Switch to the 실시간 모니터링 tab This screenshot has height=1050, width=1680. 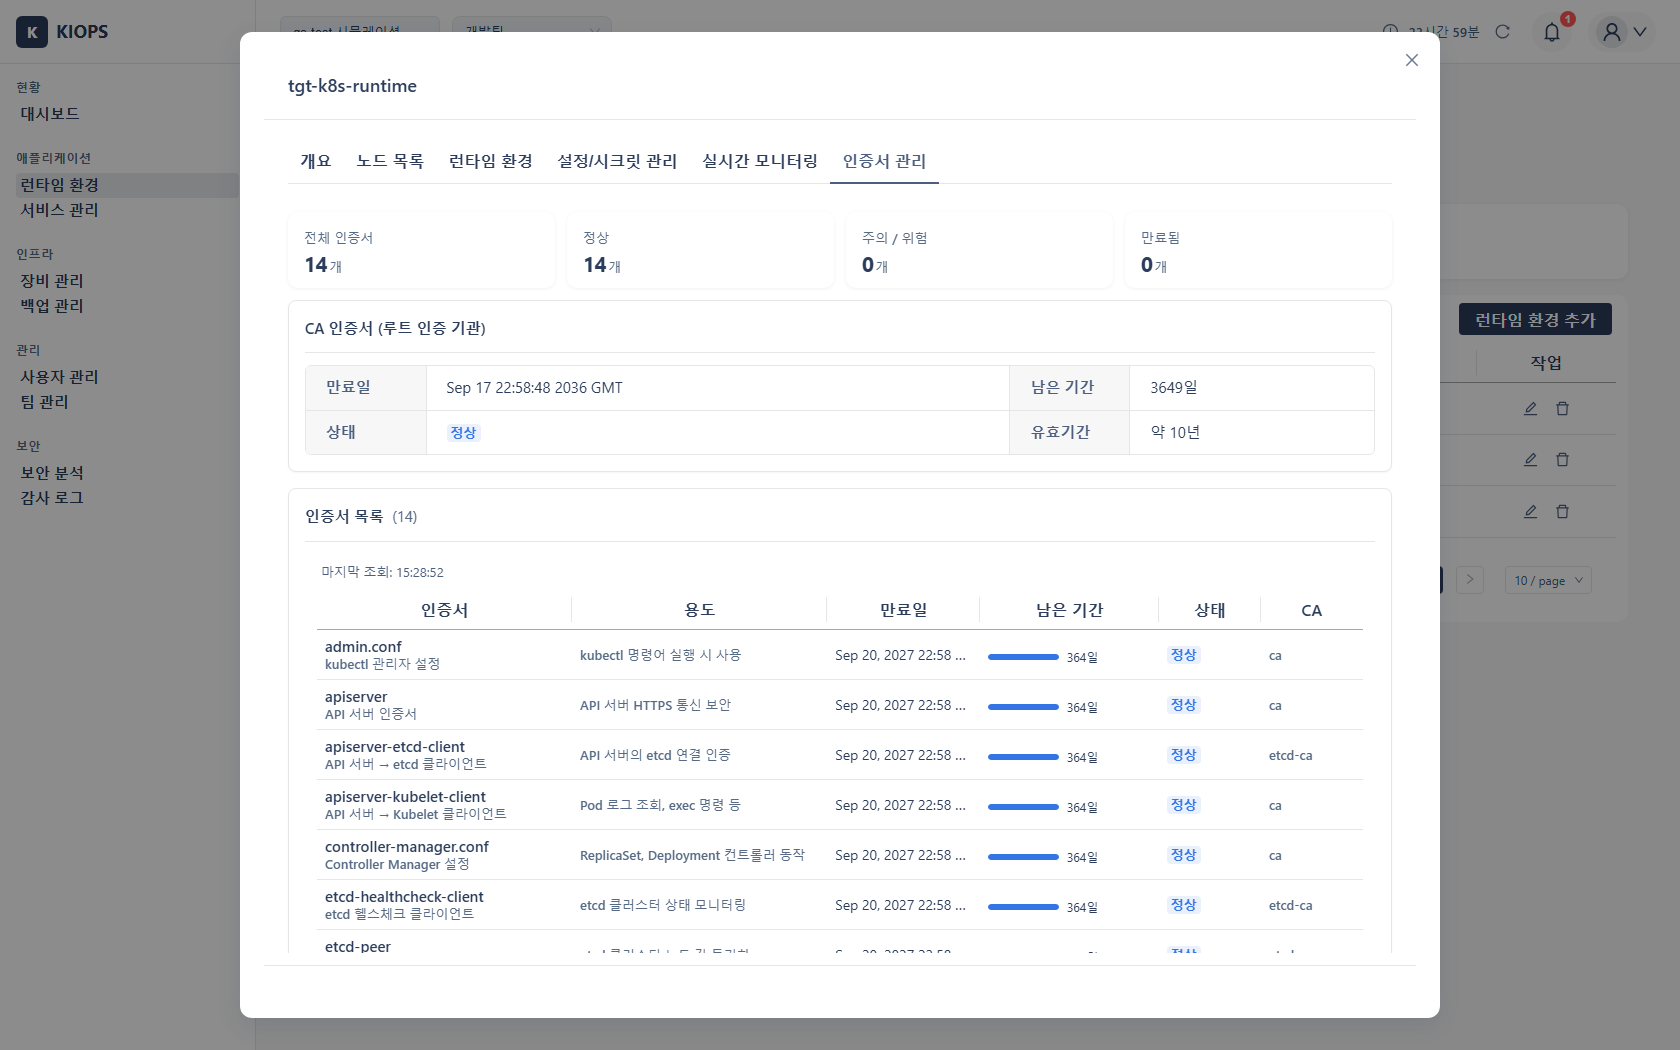coord(760,161)
